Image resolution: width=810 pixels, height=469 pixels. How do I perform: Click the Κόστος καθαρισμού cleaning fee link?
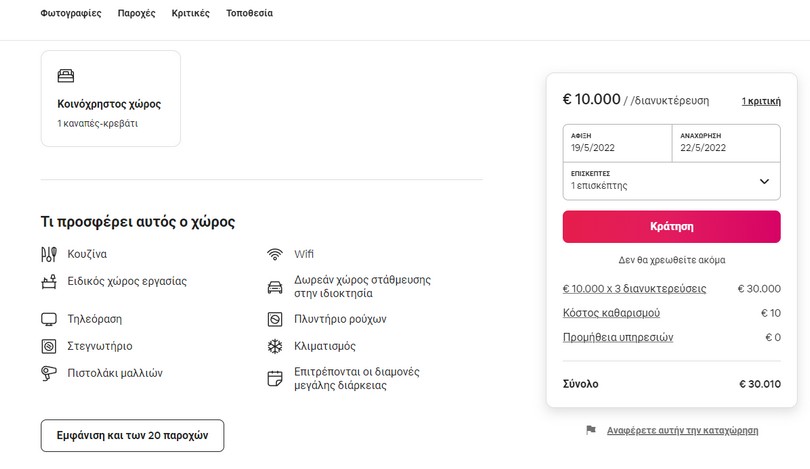pos(611,313)
